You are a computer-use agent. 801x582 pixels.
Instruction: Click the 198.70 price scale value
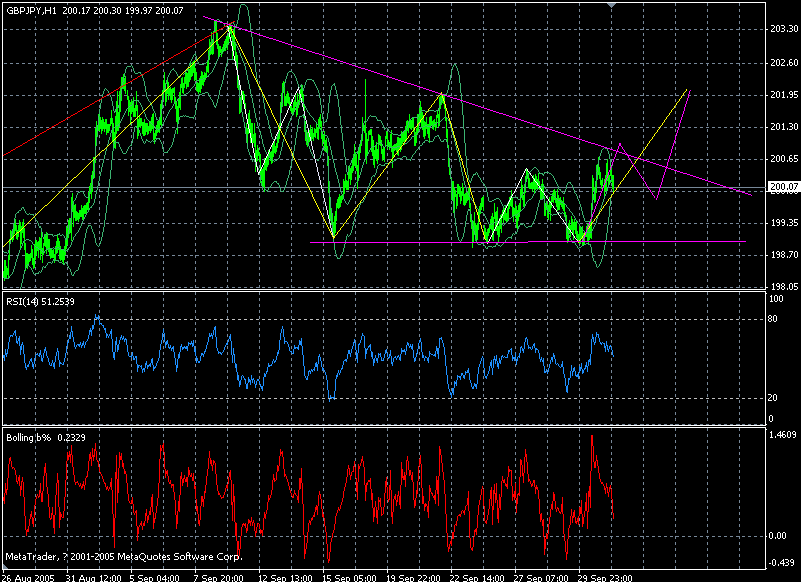(784, 254)
